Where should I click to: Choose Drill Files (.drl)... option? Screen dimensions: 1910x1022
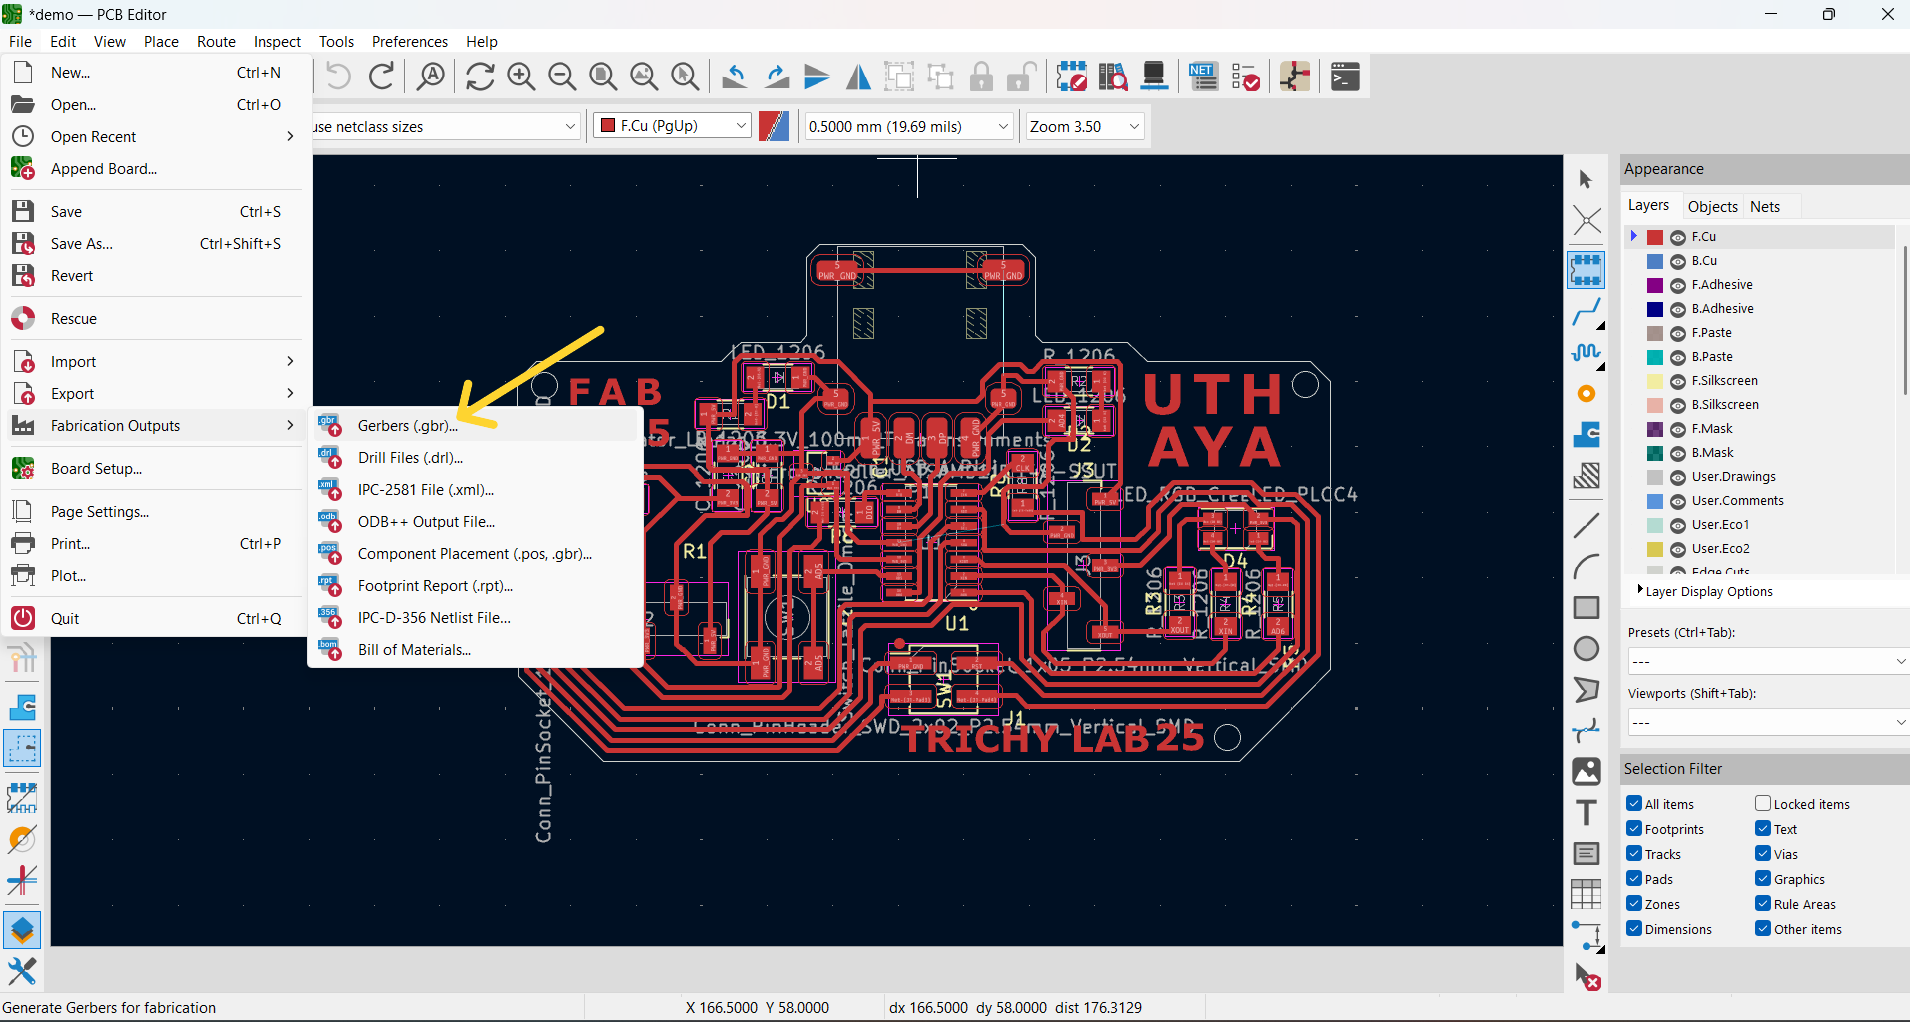pos(476,457)
